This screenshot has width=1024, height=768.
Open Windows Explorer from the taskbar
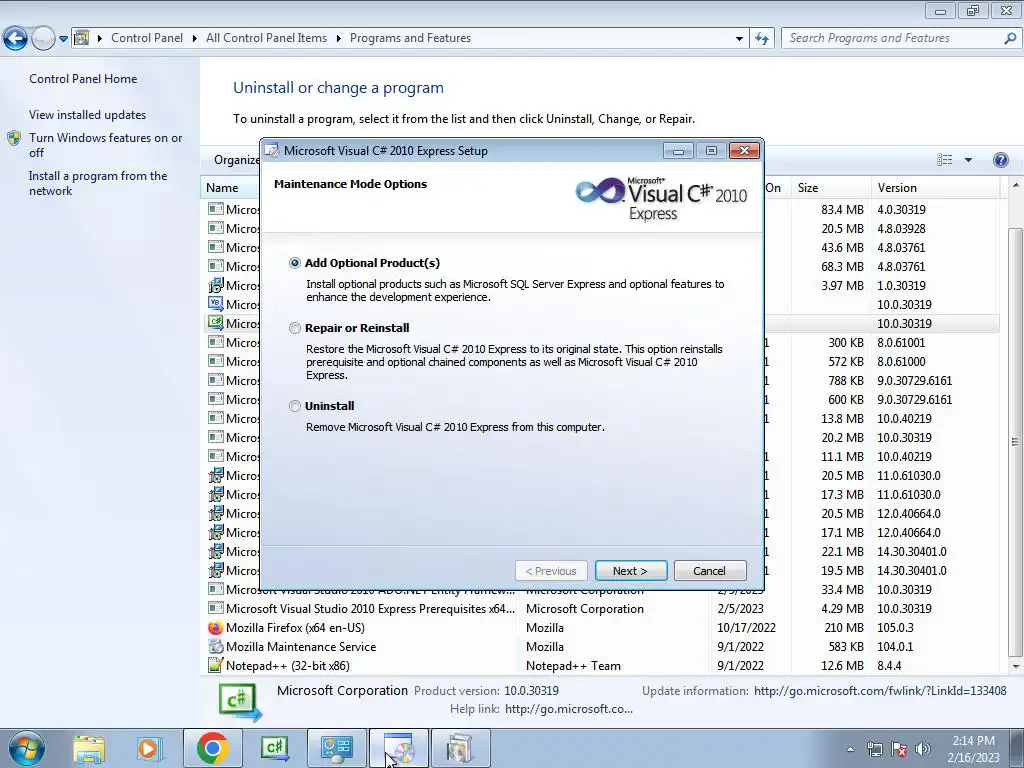89,749
